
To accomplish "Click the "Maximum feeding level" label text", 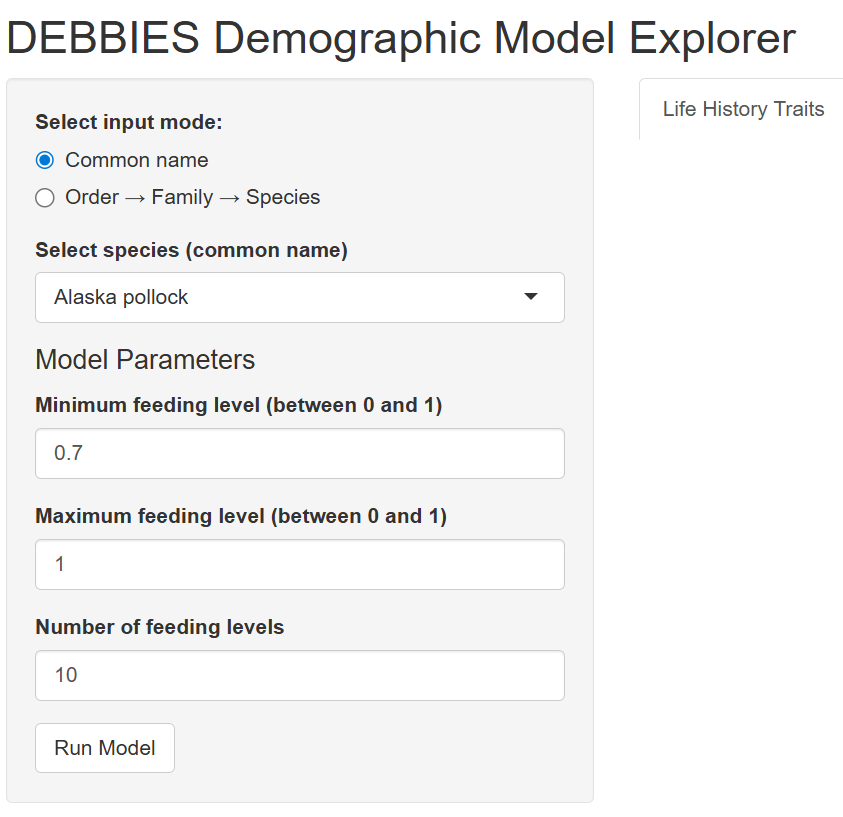I will click(240, 516).
